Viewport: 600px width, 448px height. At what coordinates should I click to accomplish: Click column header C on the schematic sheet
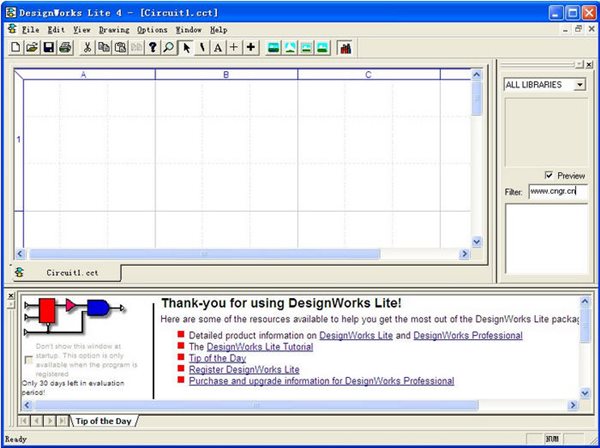(x=368, y=75)
